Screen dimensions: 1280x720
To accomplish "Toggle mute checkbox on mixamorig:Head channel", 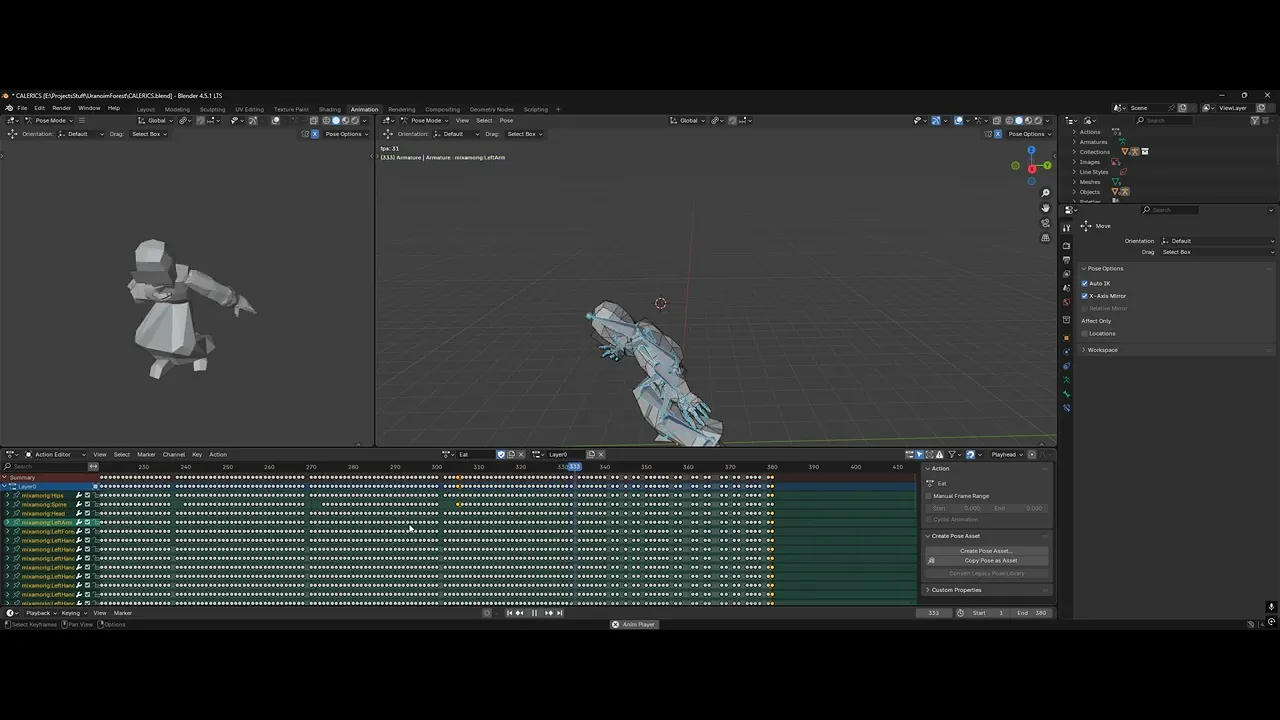I will [87, 513].
